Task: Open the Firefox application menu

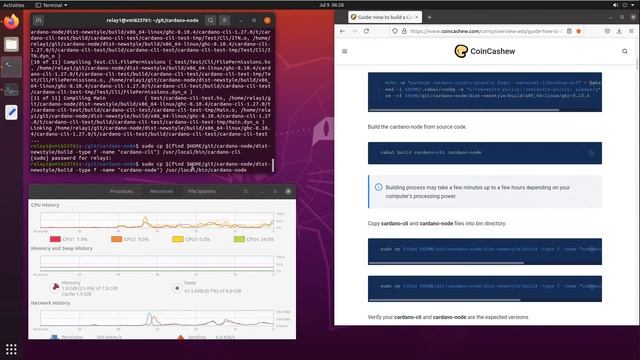Action: point(631,31)
